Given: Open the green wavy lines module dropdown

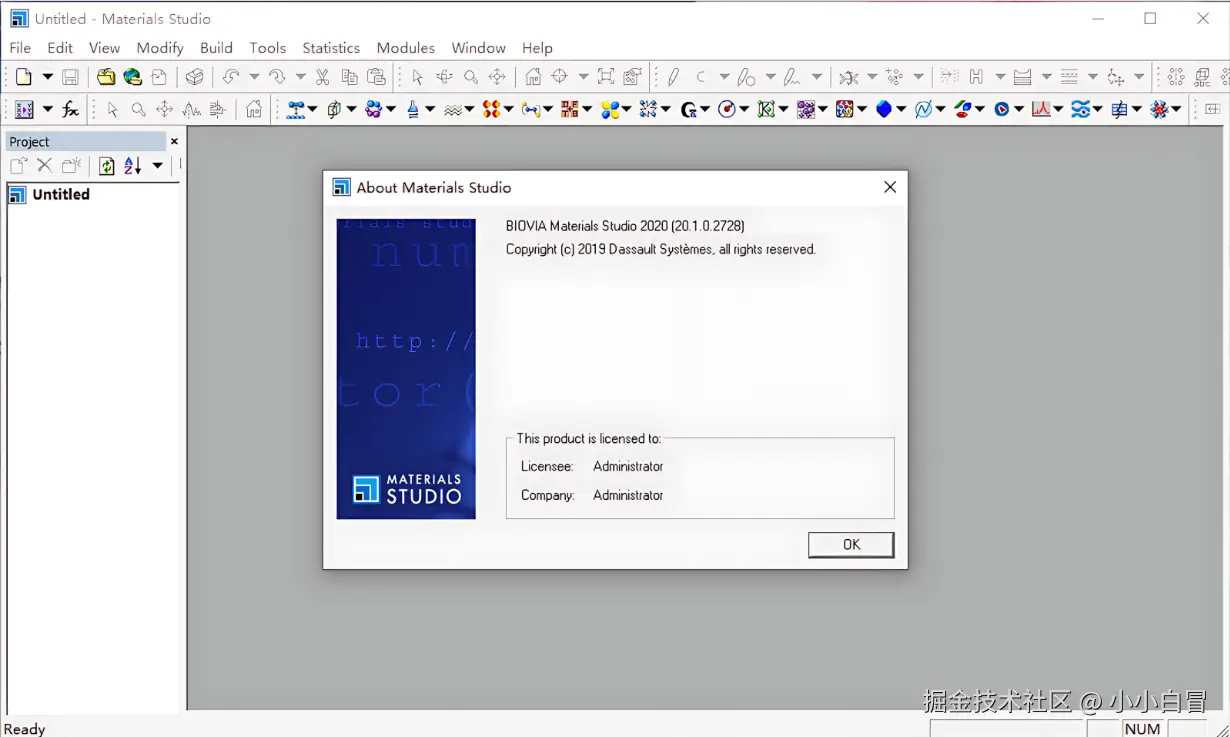Looking at the screenshot, I should [470, 110].
